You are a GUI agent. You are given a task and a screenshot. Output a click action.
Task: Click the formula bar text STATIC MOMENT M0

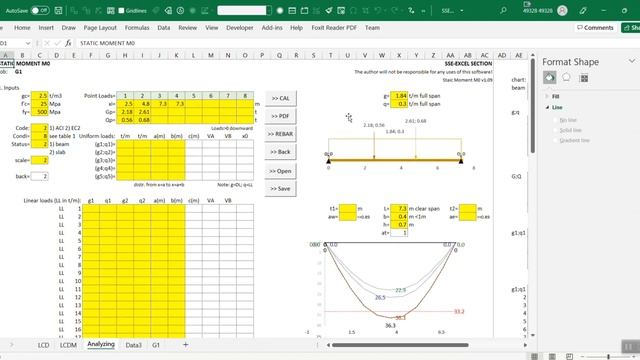click(x=107, y=43)
